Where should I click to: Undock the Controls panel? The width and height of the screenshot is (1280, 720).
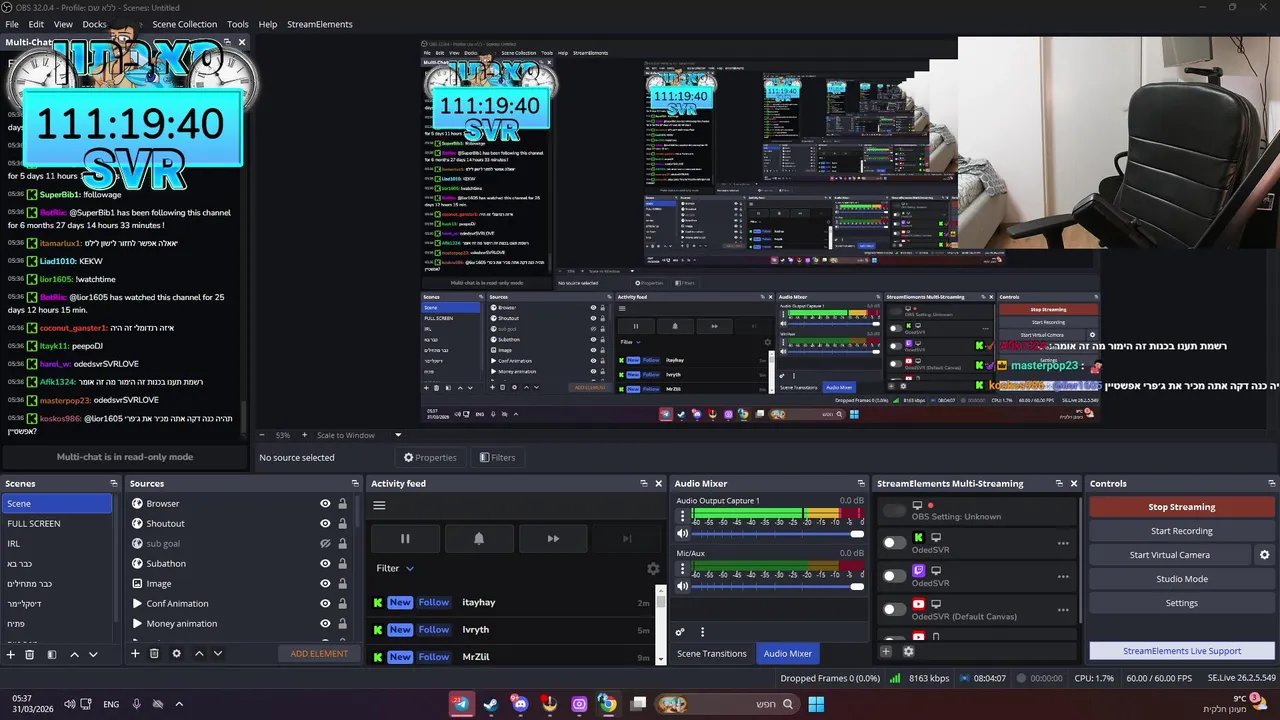tap(1272, 484)
